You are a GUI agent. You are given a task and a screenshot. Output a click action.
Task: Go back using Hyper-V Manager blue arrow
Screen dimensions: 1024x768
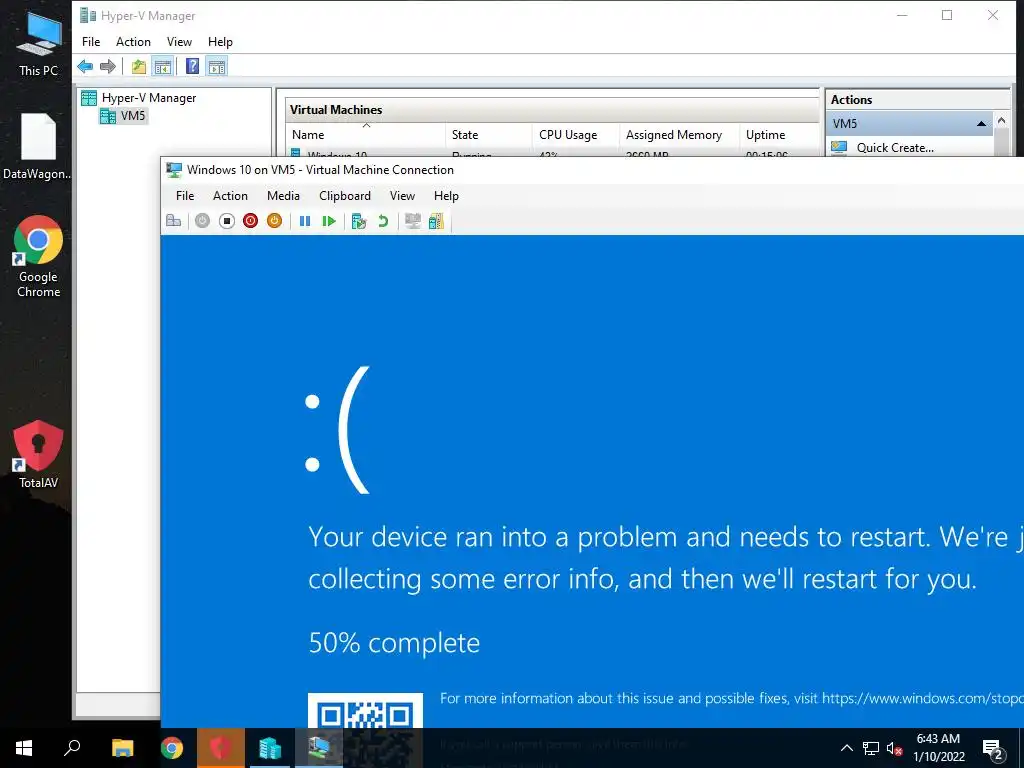point(85,67)
